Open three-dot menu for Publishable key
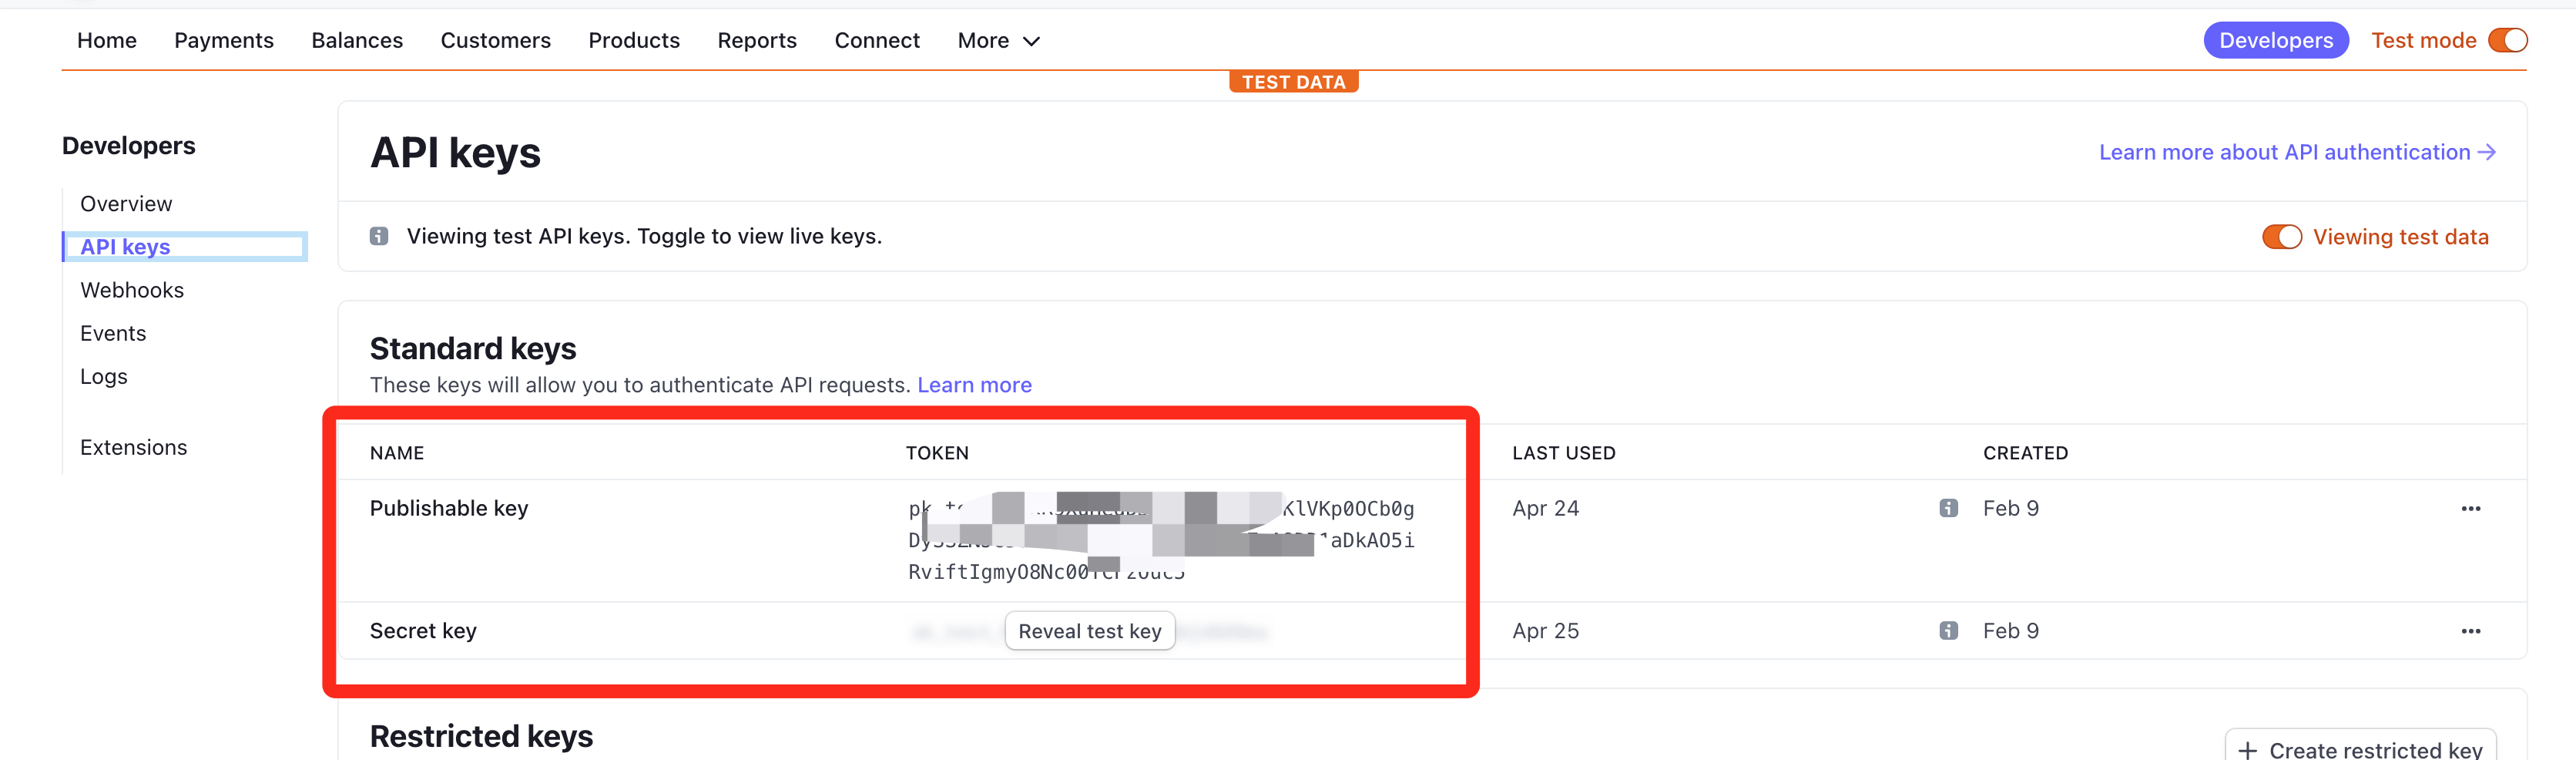Image resolution: width=2576 pixels, height=760 pixels. pos(2470,508)
